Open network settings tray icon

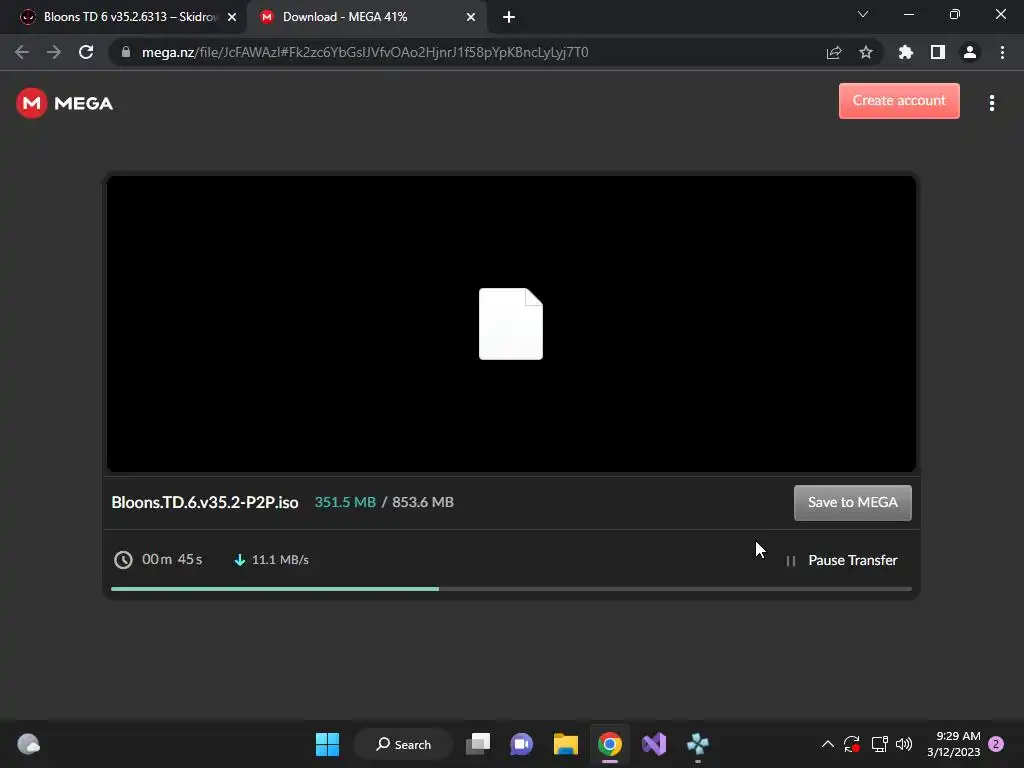click(x=879, y=744)
